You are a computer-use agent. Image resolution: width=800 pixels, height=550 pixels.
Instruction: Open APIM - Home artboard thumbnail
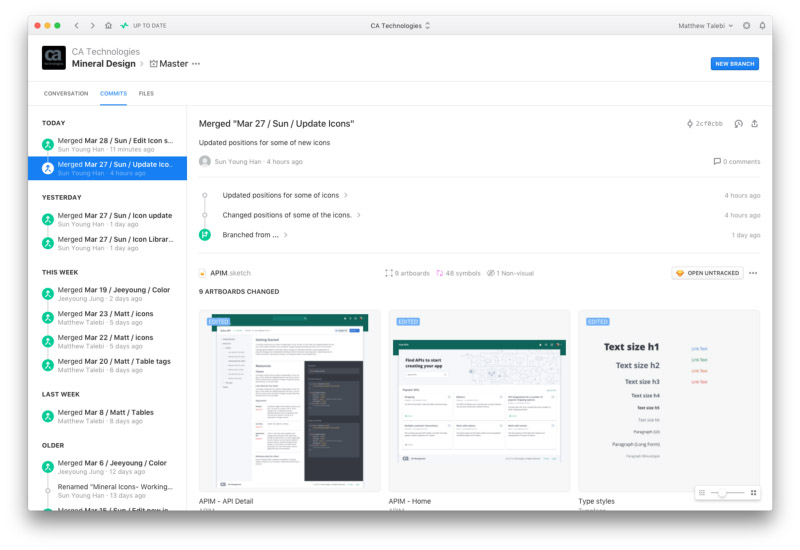[479, 401]
